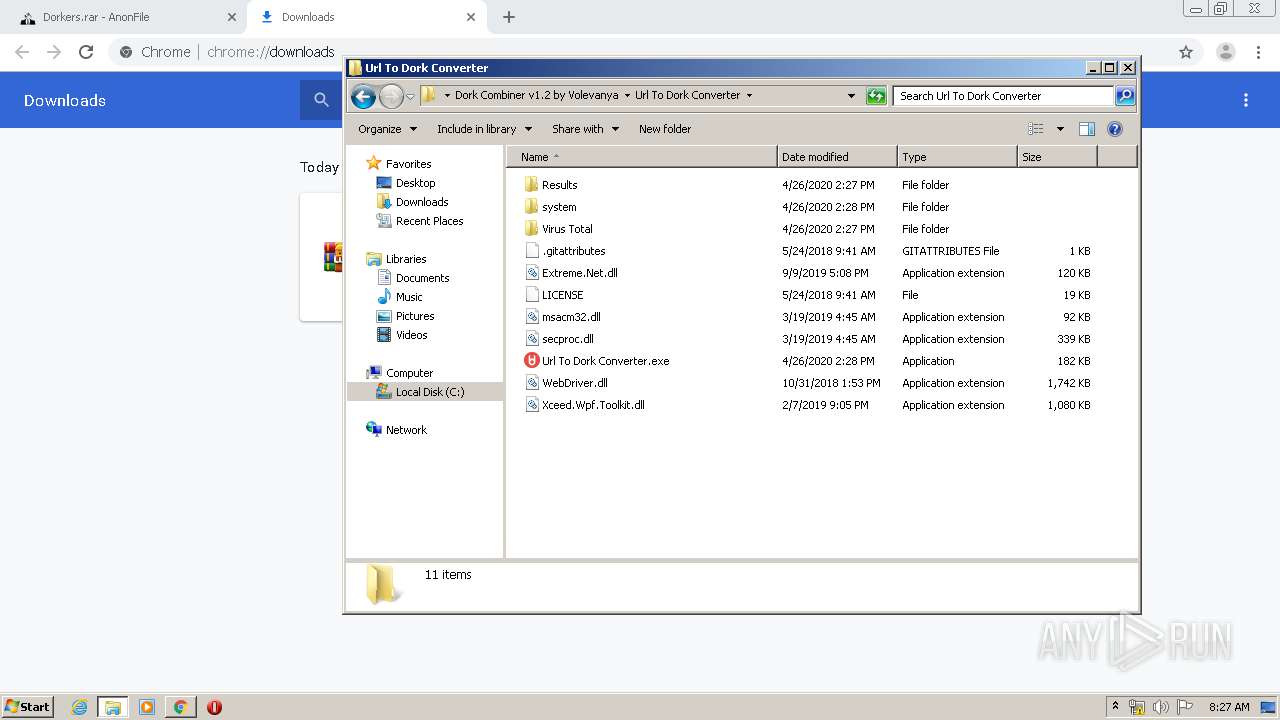Click the Chrome taskbar icon

[x=180, y=707]
